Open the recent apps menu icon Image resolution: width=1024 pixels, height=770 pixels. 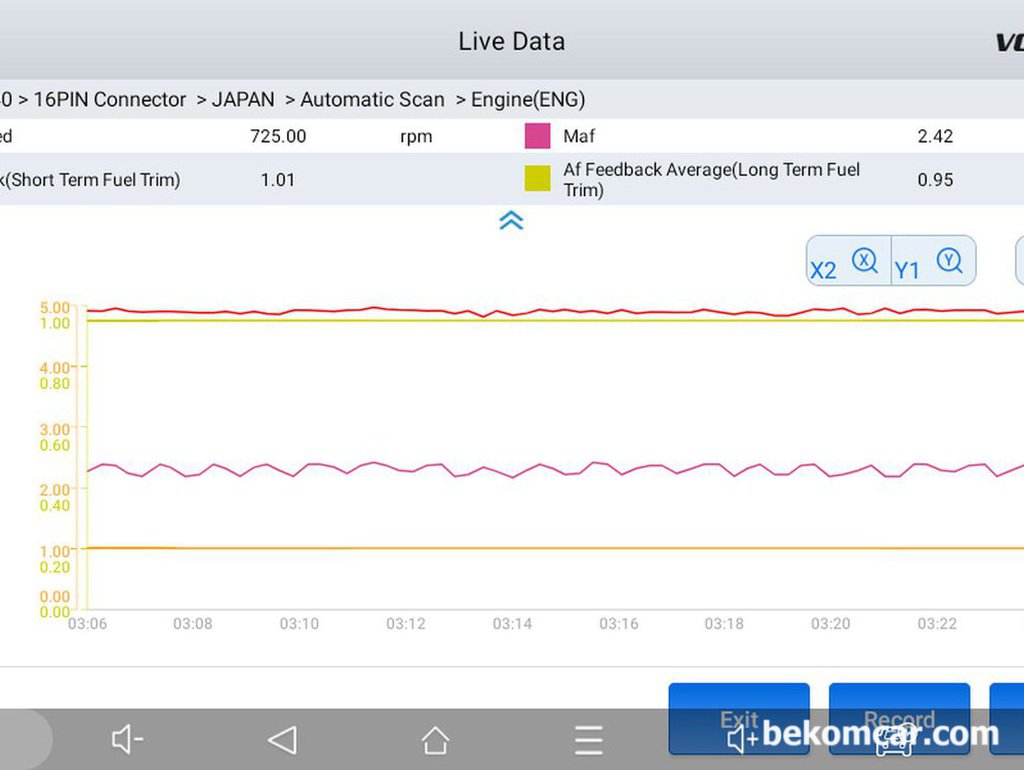(588, 740)
